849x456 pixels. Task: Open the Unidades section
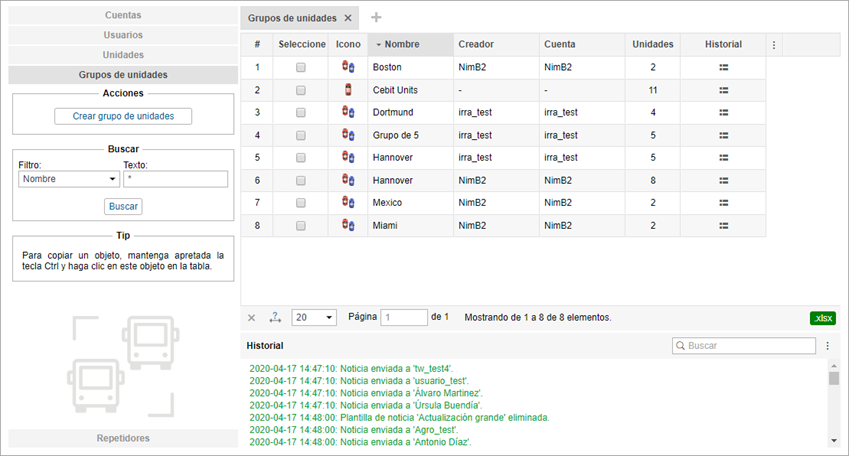(122, 55)
